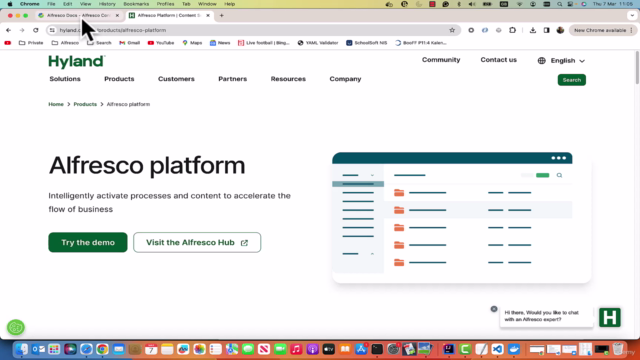640x360 pixels.
Task: Open a new tab with the plus button
Action: point(222,16)
